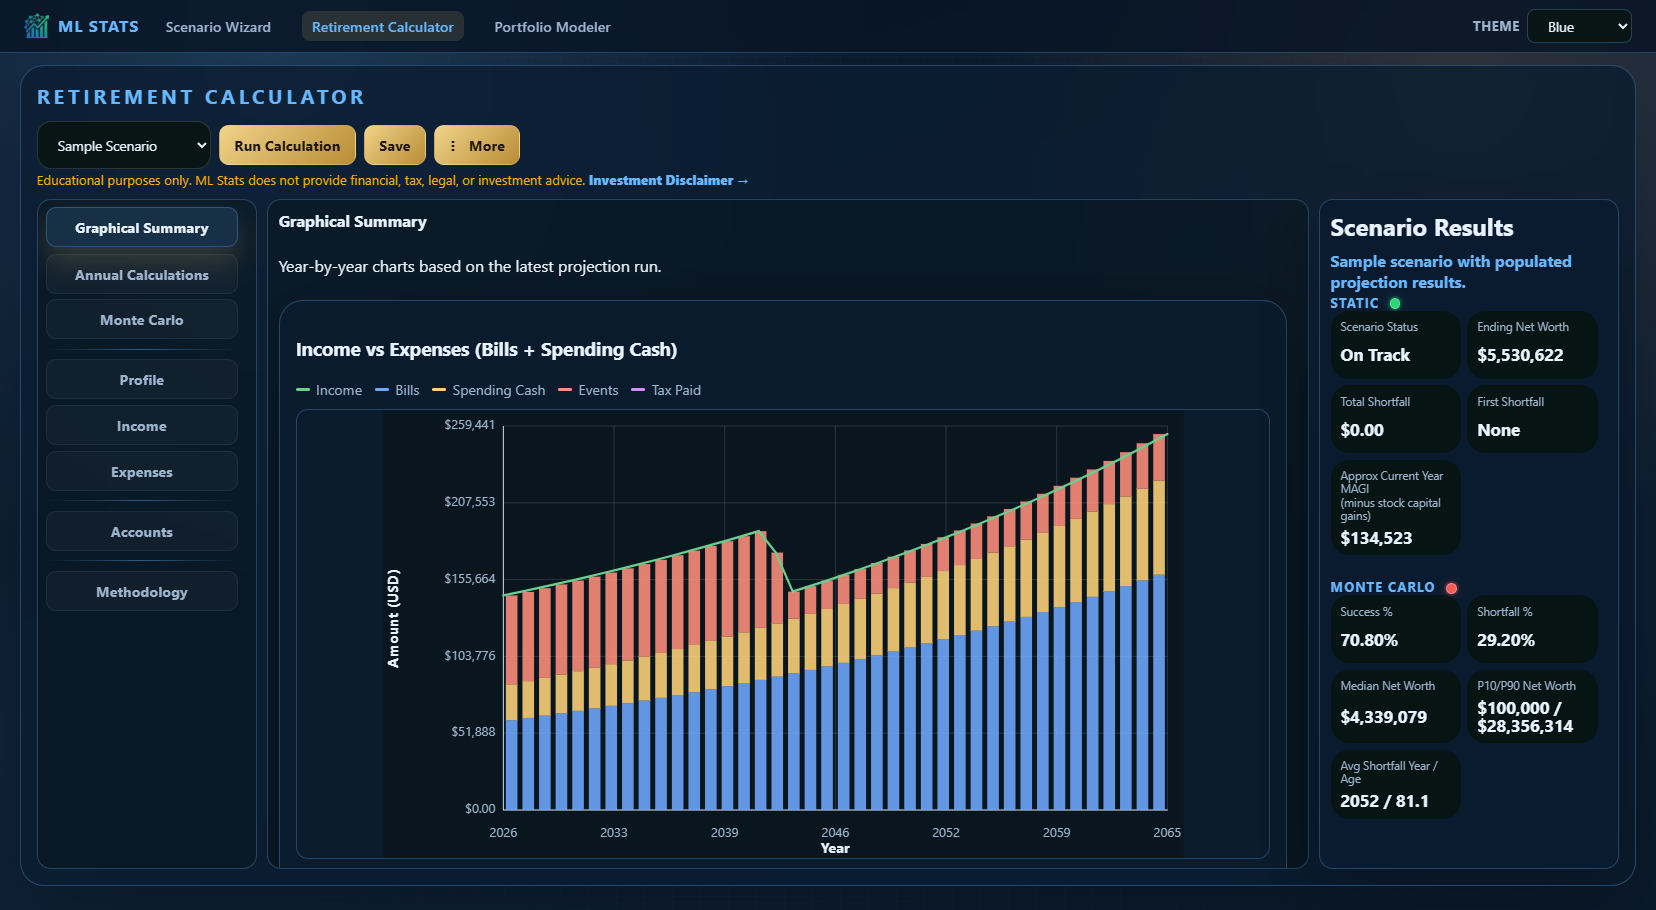Toggle the Spending Cash legend series

pos(489,390)
